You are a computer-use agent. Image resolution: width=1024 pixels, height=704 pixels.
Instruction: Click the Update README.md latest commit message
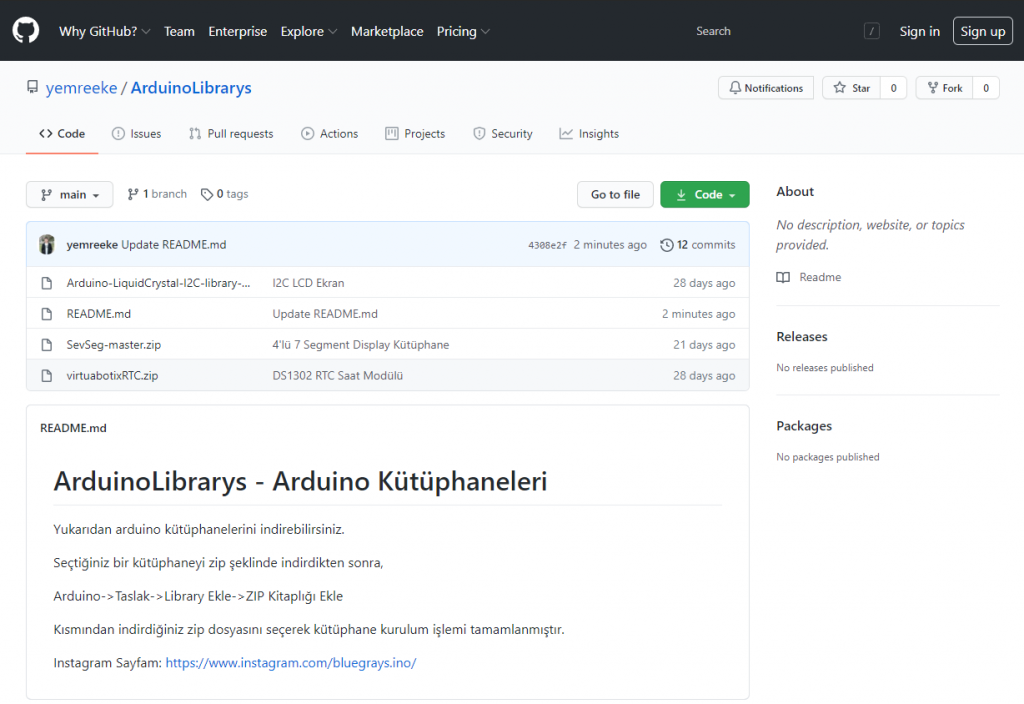(x=174, y=244)
